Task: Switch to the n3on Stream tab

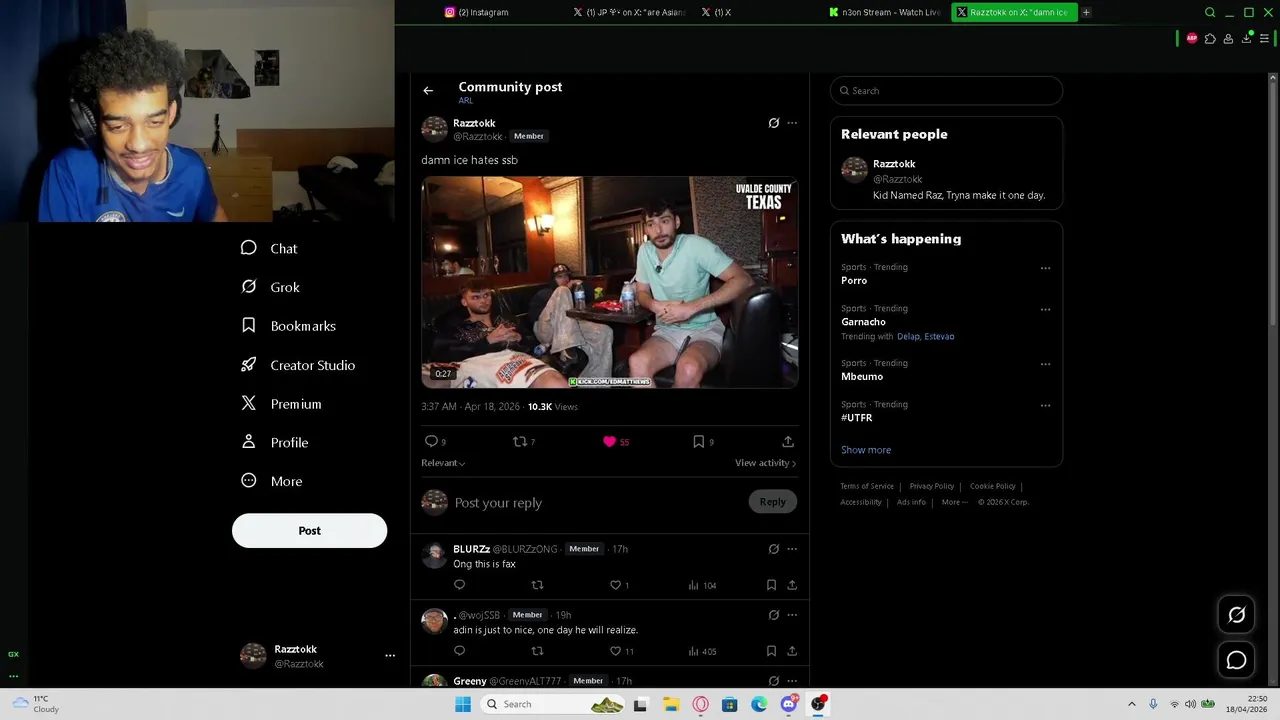Action: [886, 12]
